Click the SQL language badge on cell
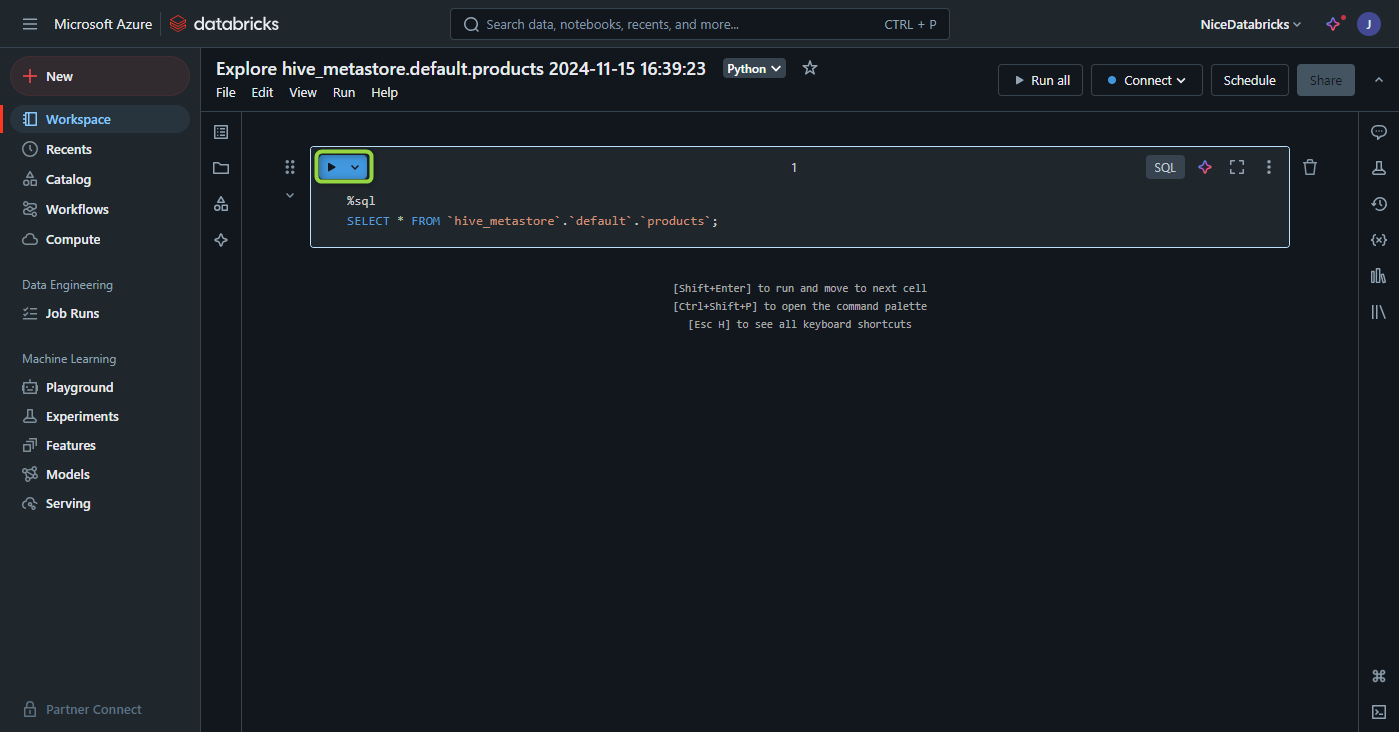This screenshot has width=1399, height=732. coord(1165,167)
